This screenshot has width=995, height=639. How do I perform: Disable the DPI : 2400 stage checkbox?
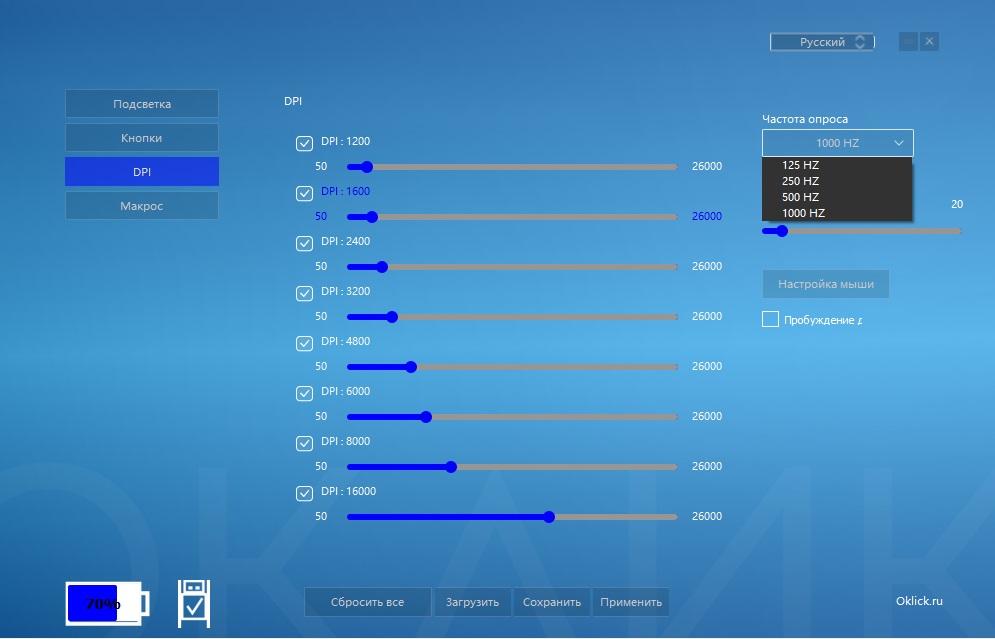coord(305,244)
